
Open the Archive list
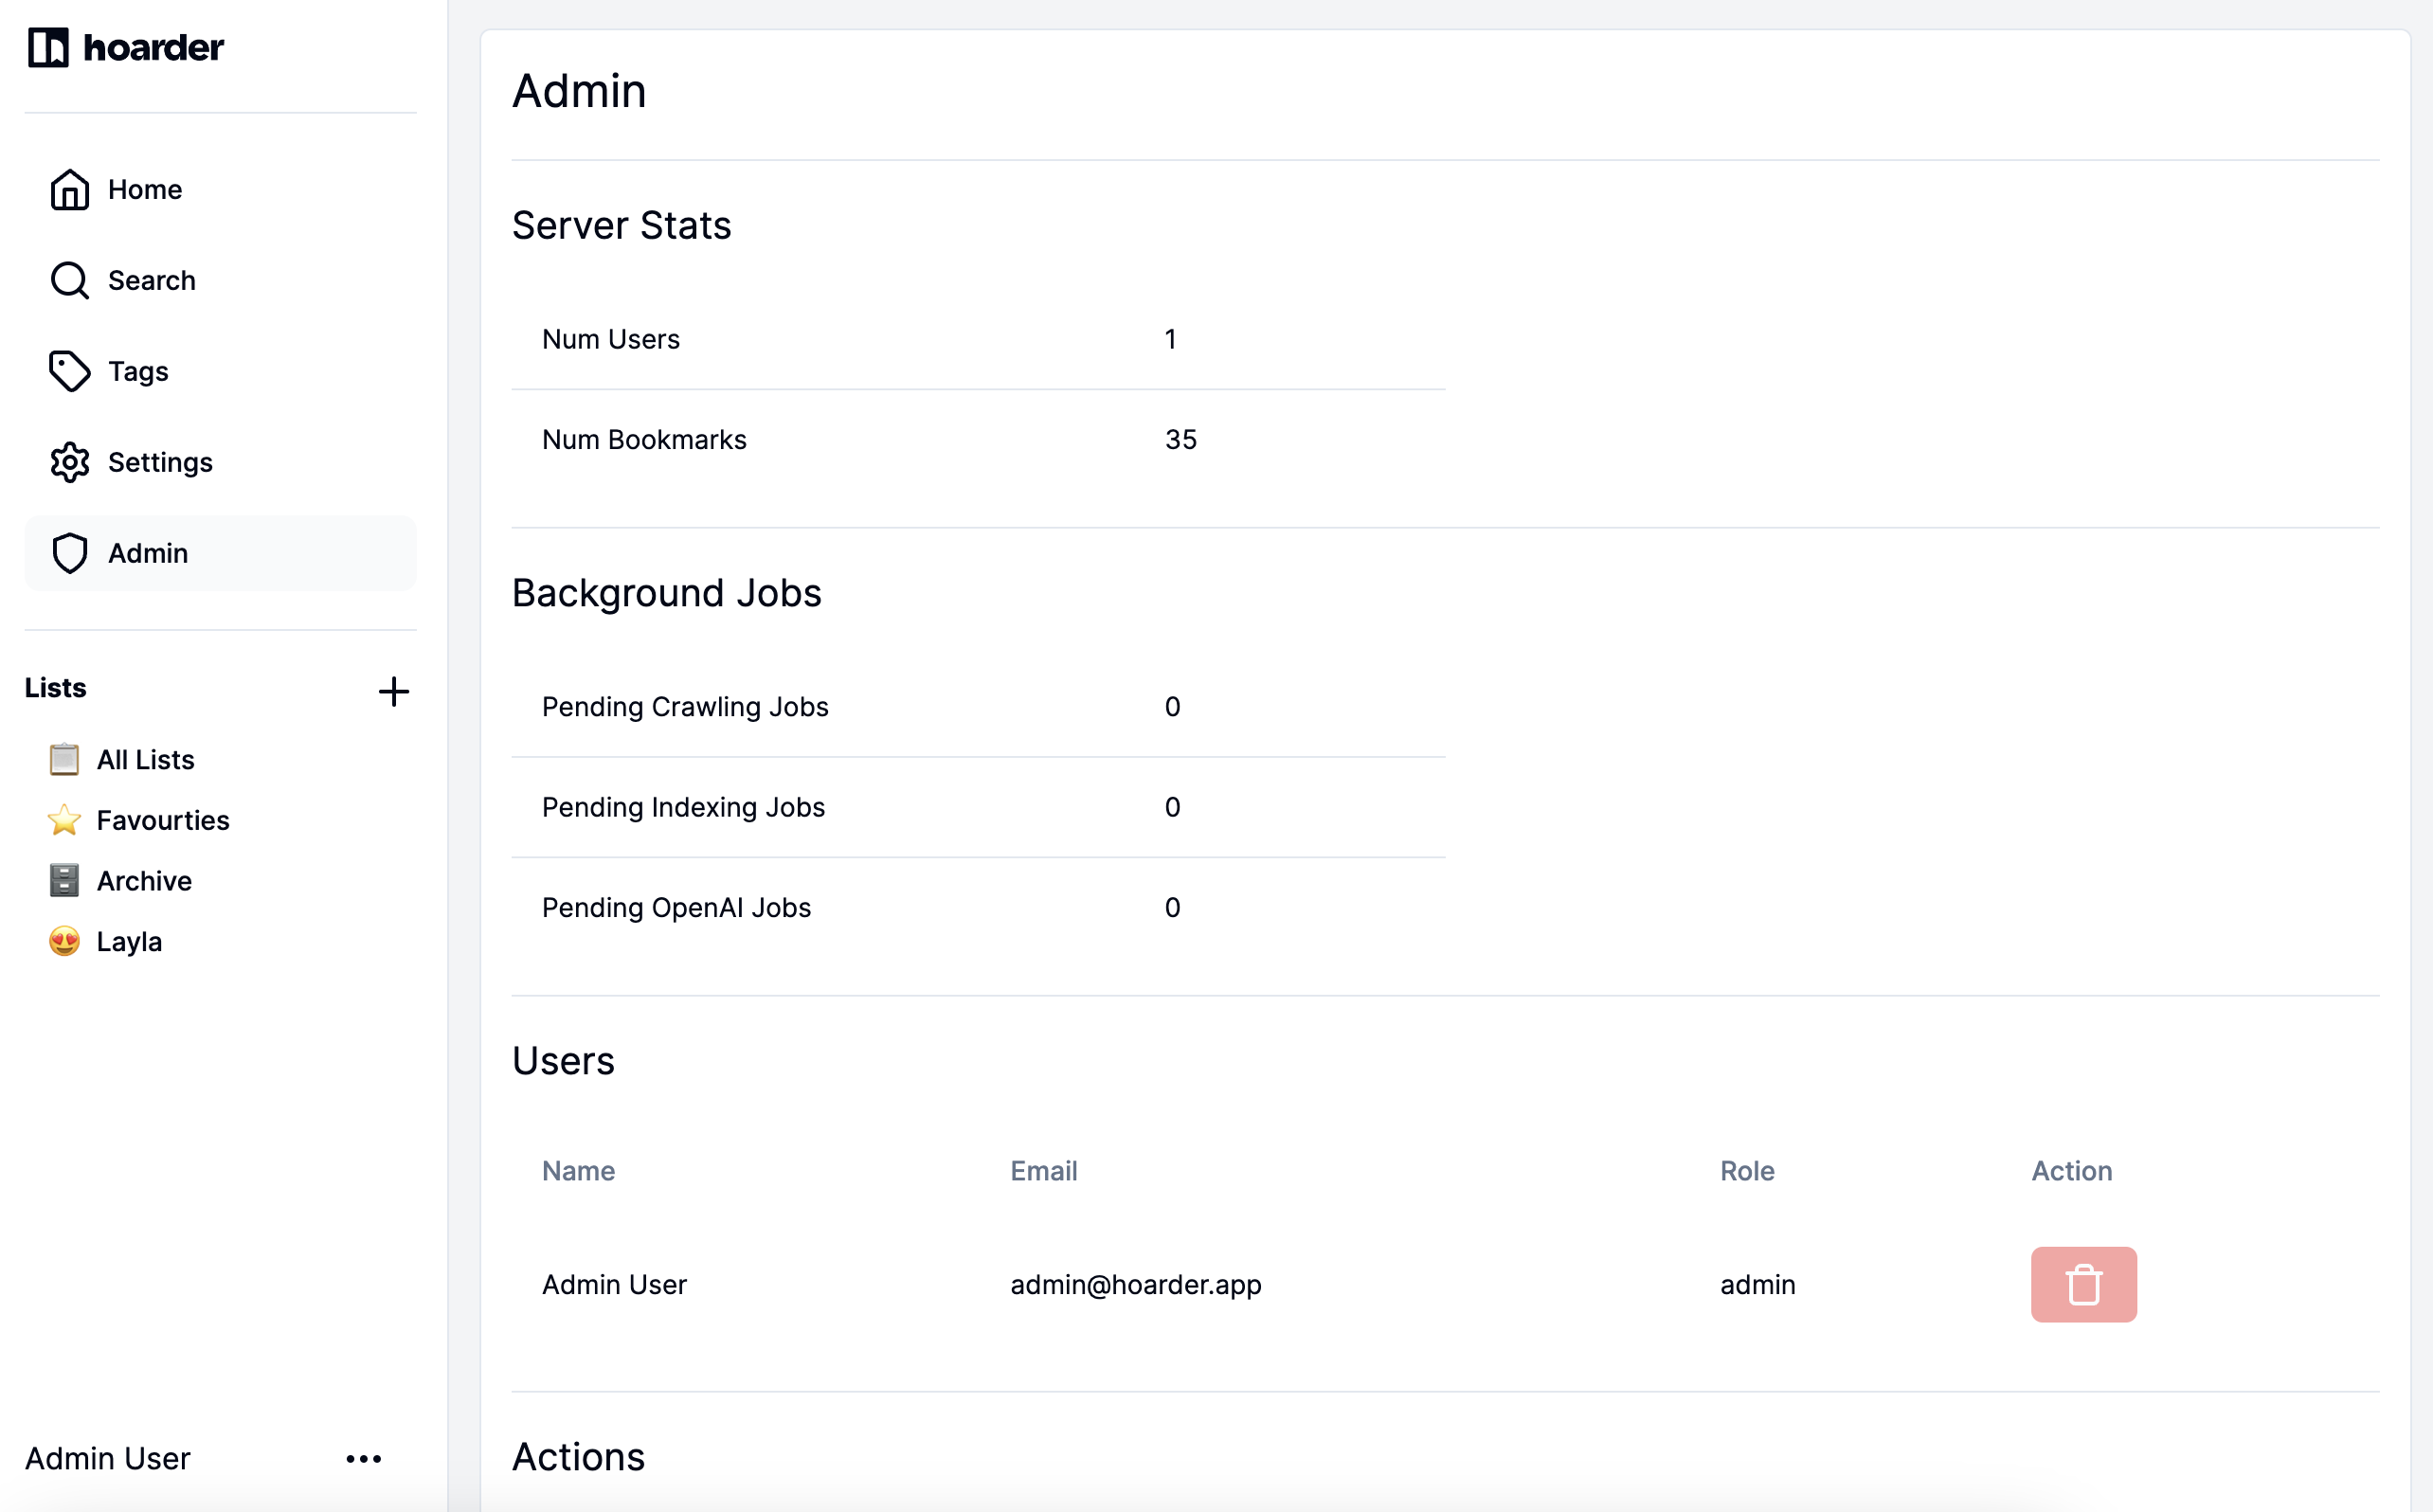click(x=144, y=881)
